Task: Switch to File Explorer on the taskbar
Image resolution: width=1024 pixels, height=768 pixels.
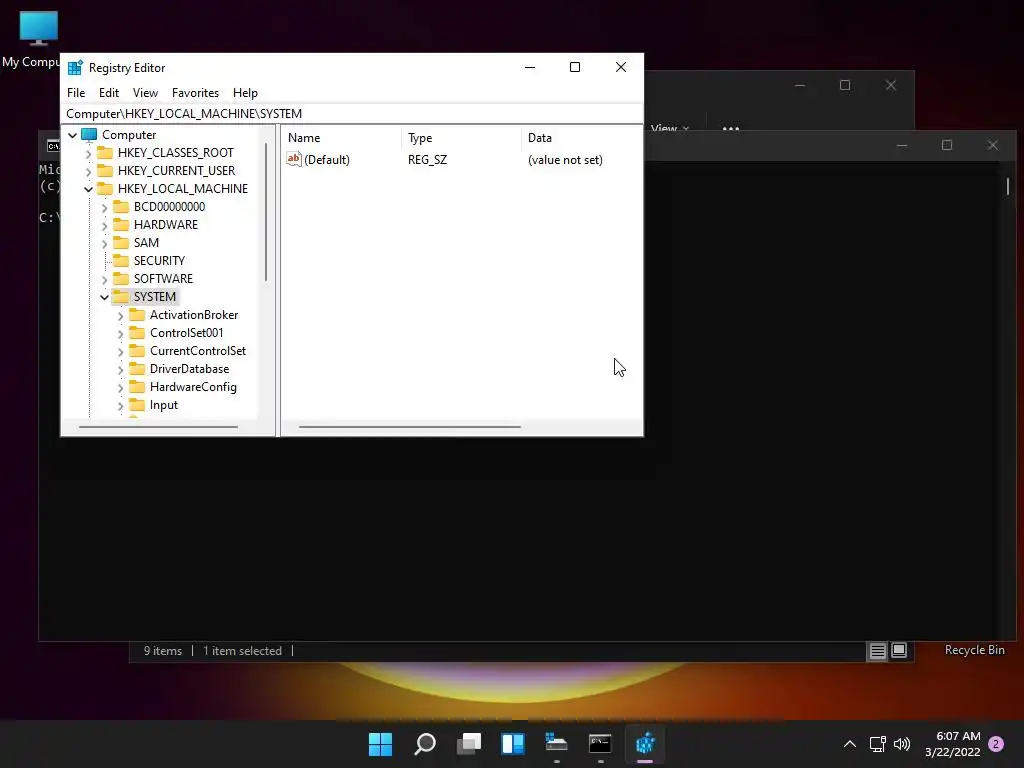Action: 556,743
